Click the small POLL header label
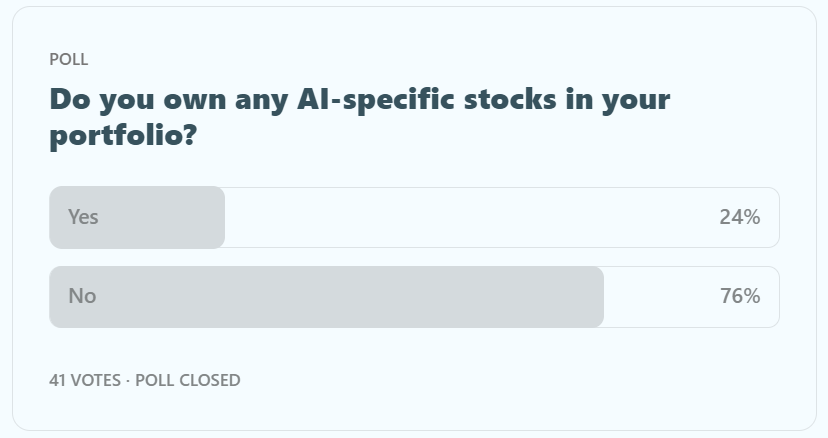The image size is (828, 438). point(69,59)
